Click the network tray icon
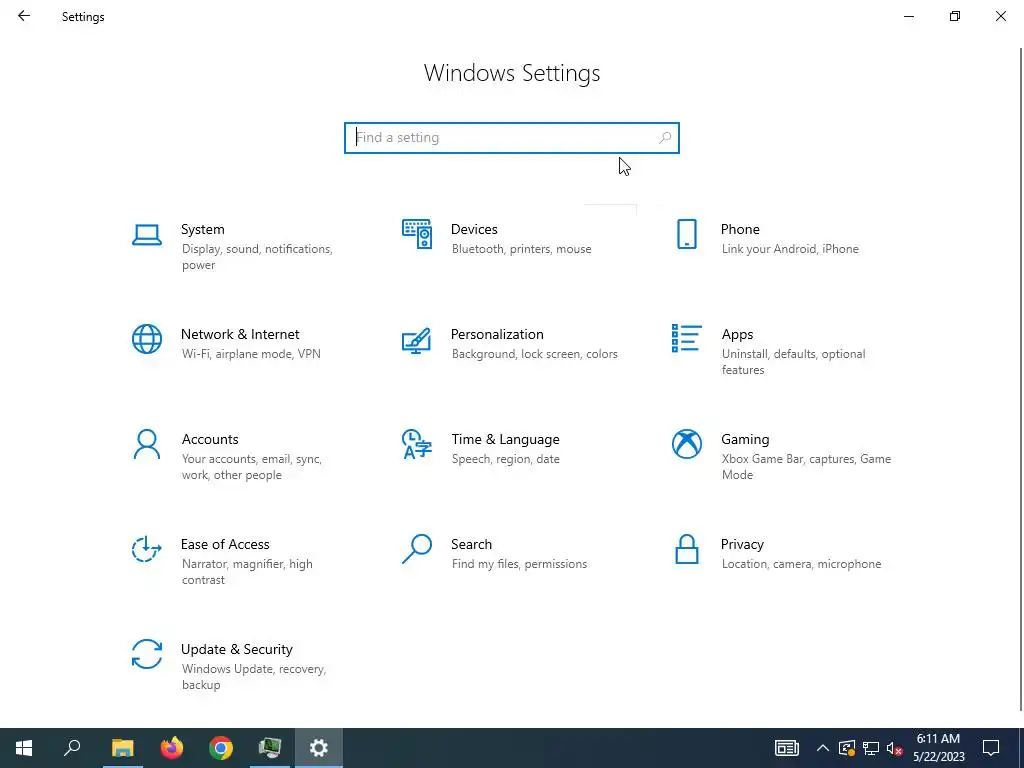This screenshot has width=1024, height=768. (x=871, y=748)
